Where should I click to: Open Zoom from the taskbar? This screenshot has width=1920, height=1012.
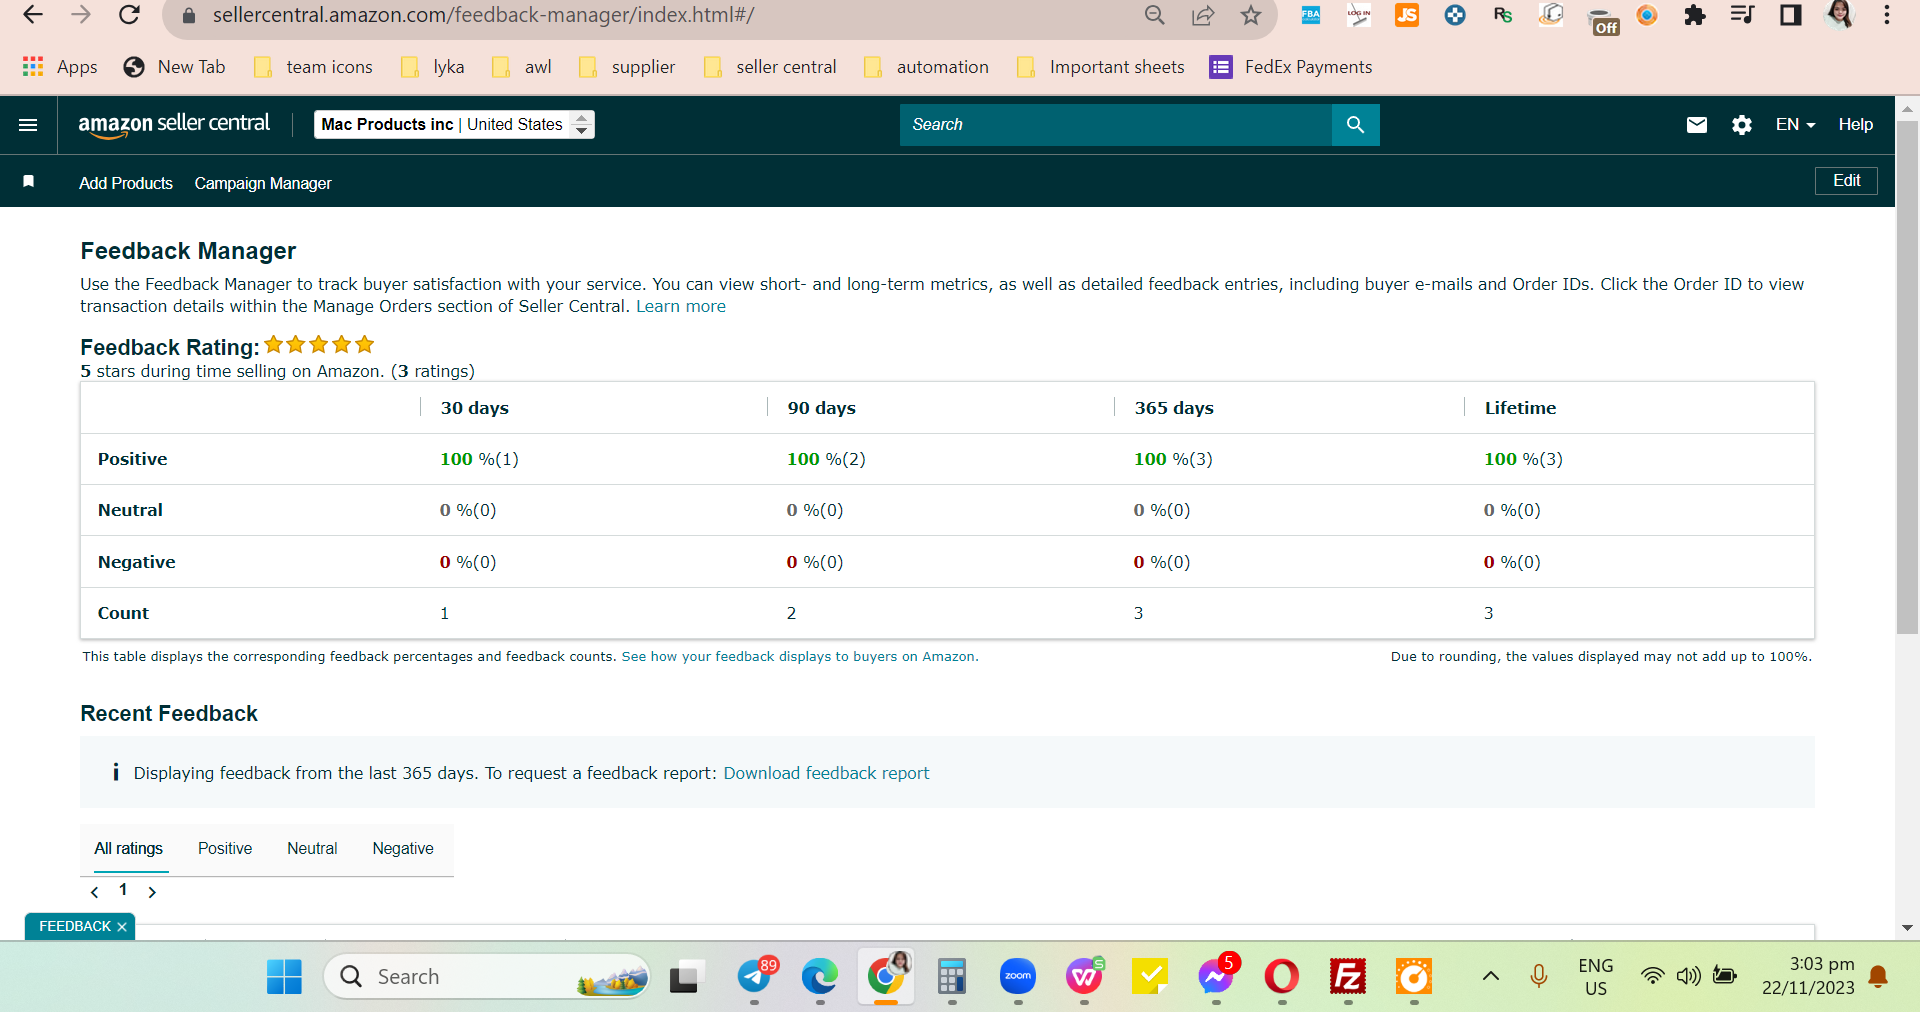(x=1018, y=976)
